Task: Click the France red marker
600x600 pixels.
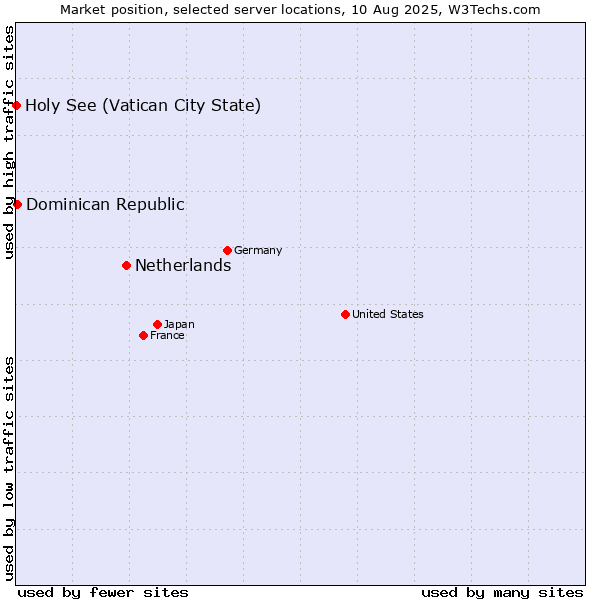Action: 143,336
